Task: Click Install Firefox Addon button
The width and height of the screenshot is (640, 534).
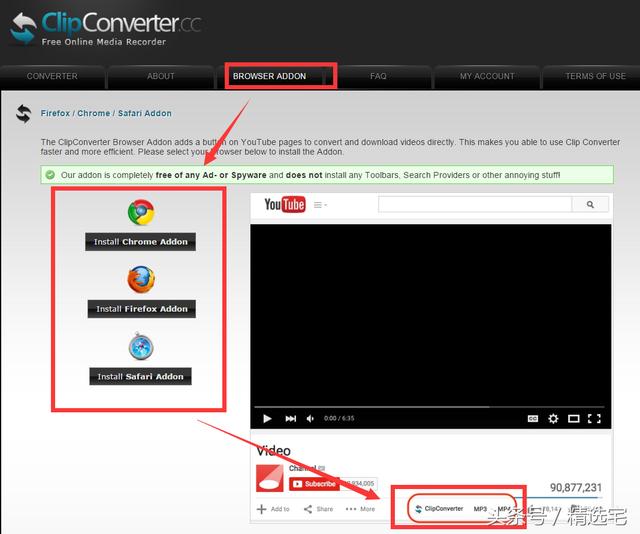Action: click(x=142, y=309)
